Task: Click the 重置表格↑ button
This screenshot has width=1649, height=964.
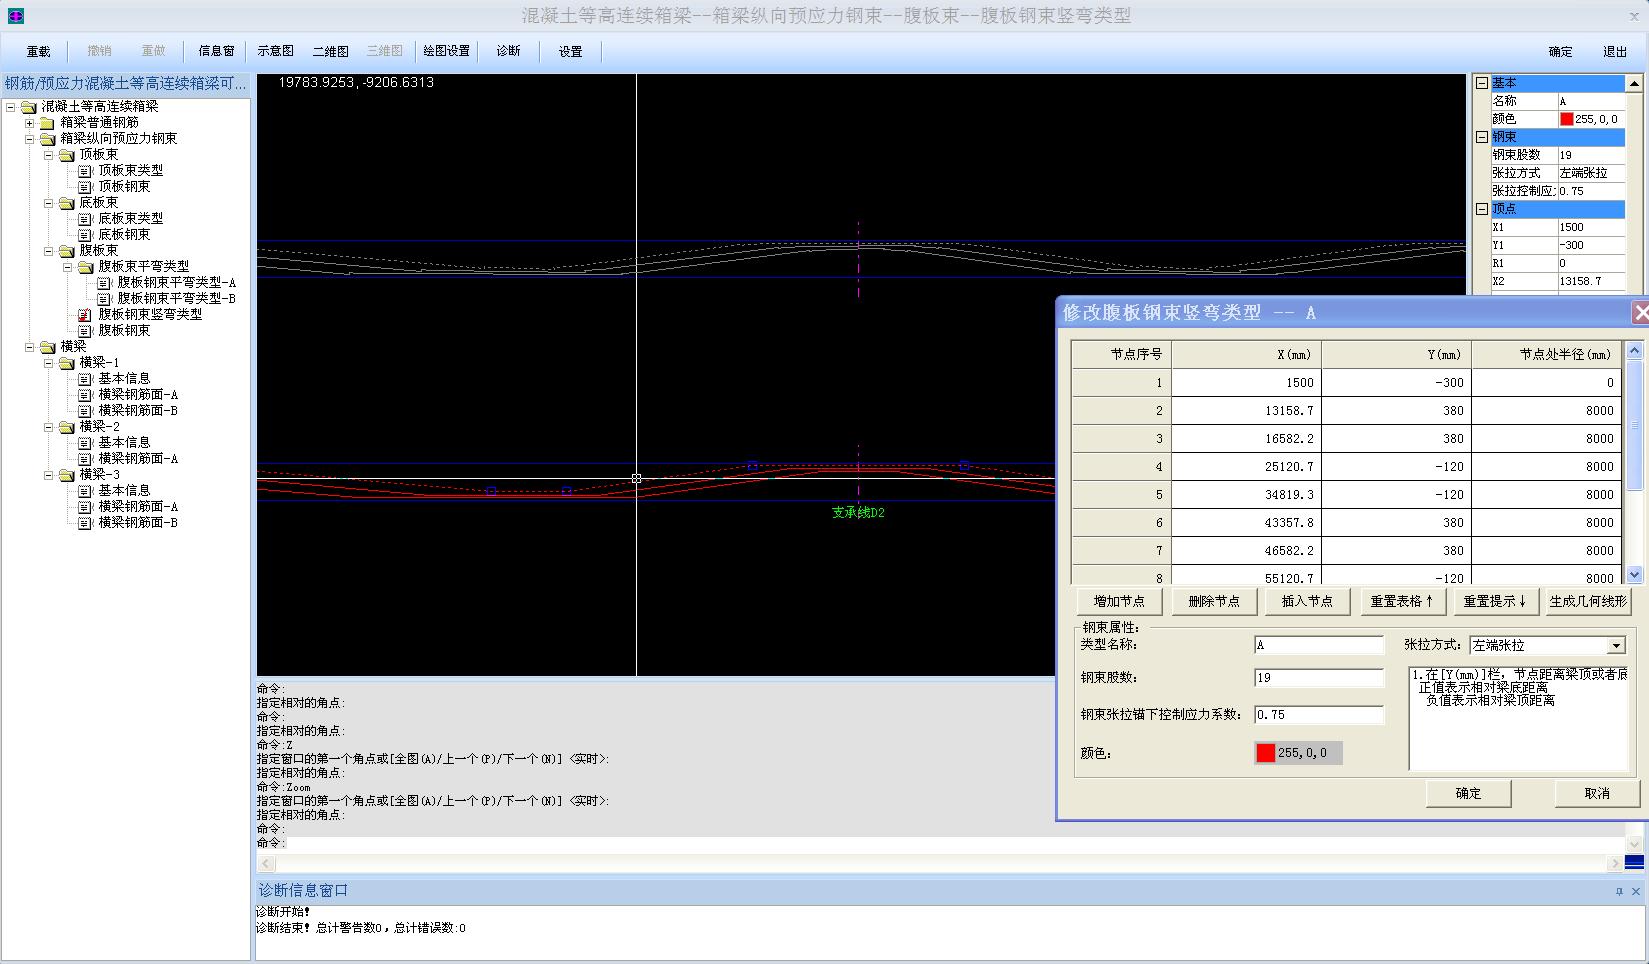Action: (x=1401, y=601)
